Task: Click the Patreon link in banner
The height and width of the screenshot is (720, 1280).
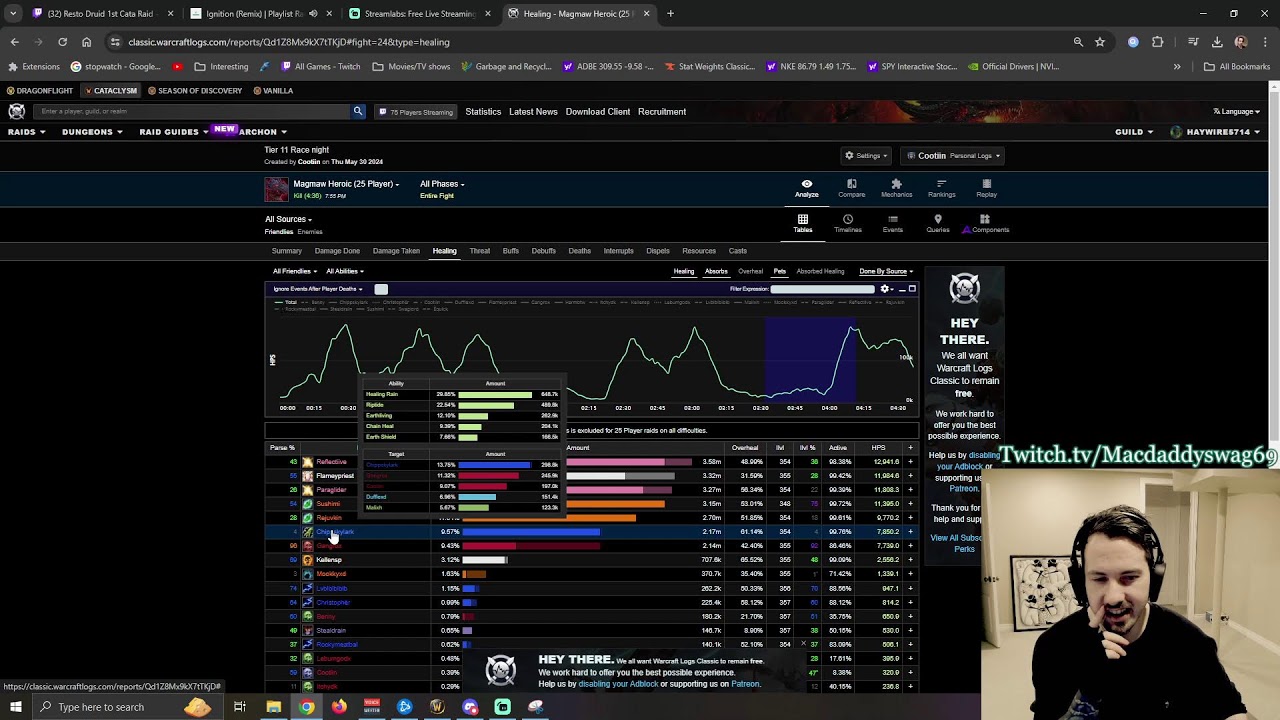Action: 745,684
